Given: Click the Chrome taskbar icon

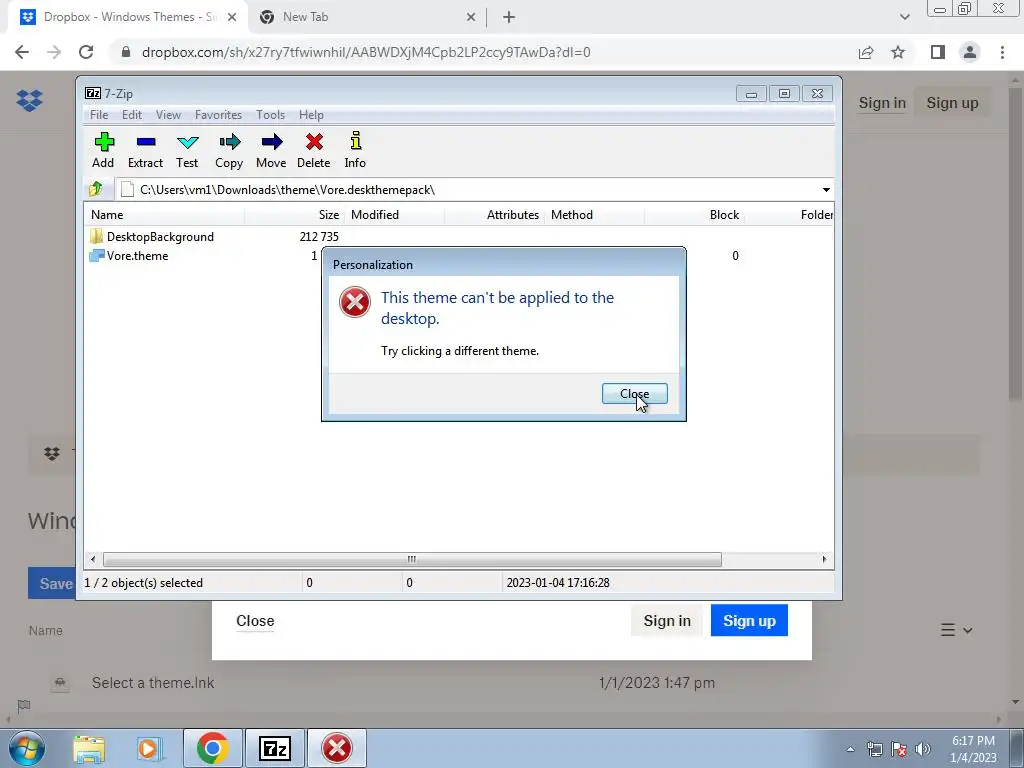Looking at the screenshot, I should click(212, 748).
